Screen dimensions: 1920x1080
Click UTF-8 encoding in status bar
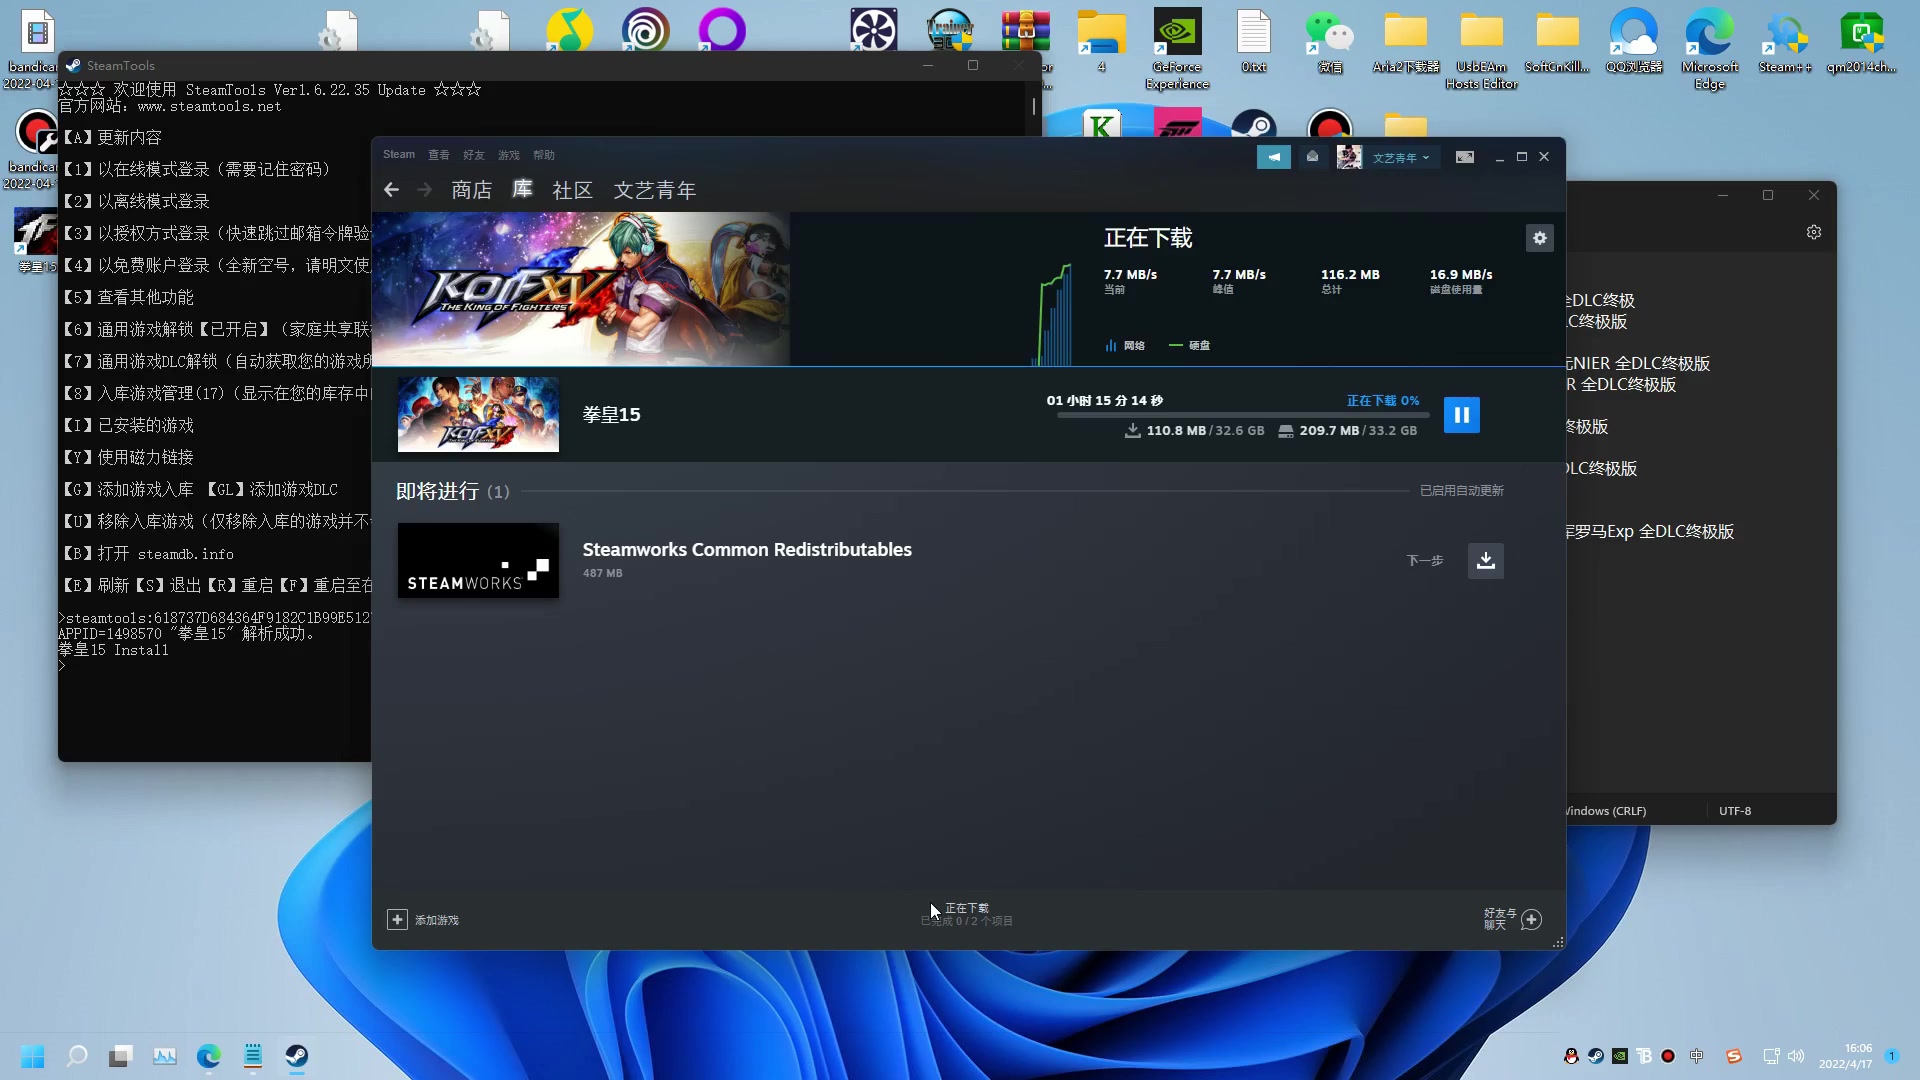click(1735, 811)
